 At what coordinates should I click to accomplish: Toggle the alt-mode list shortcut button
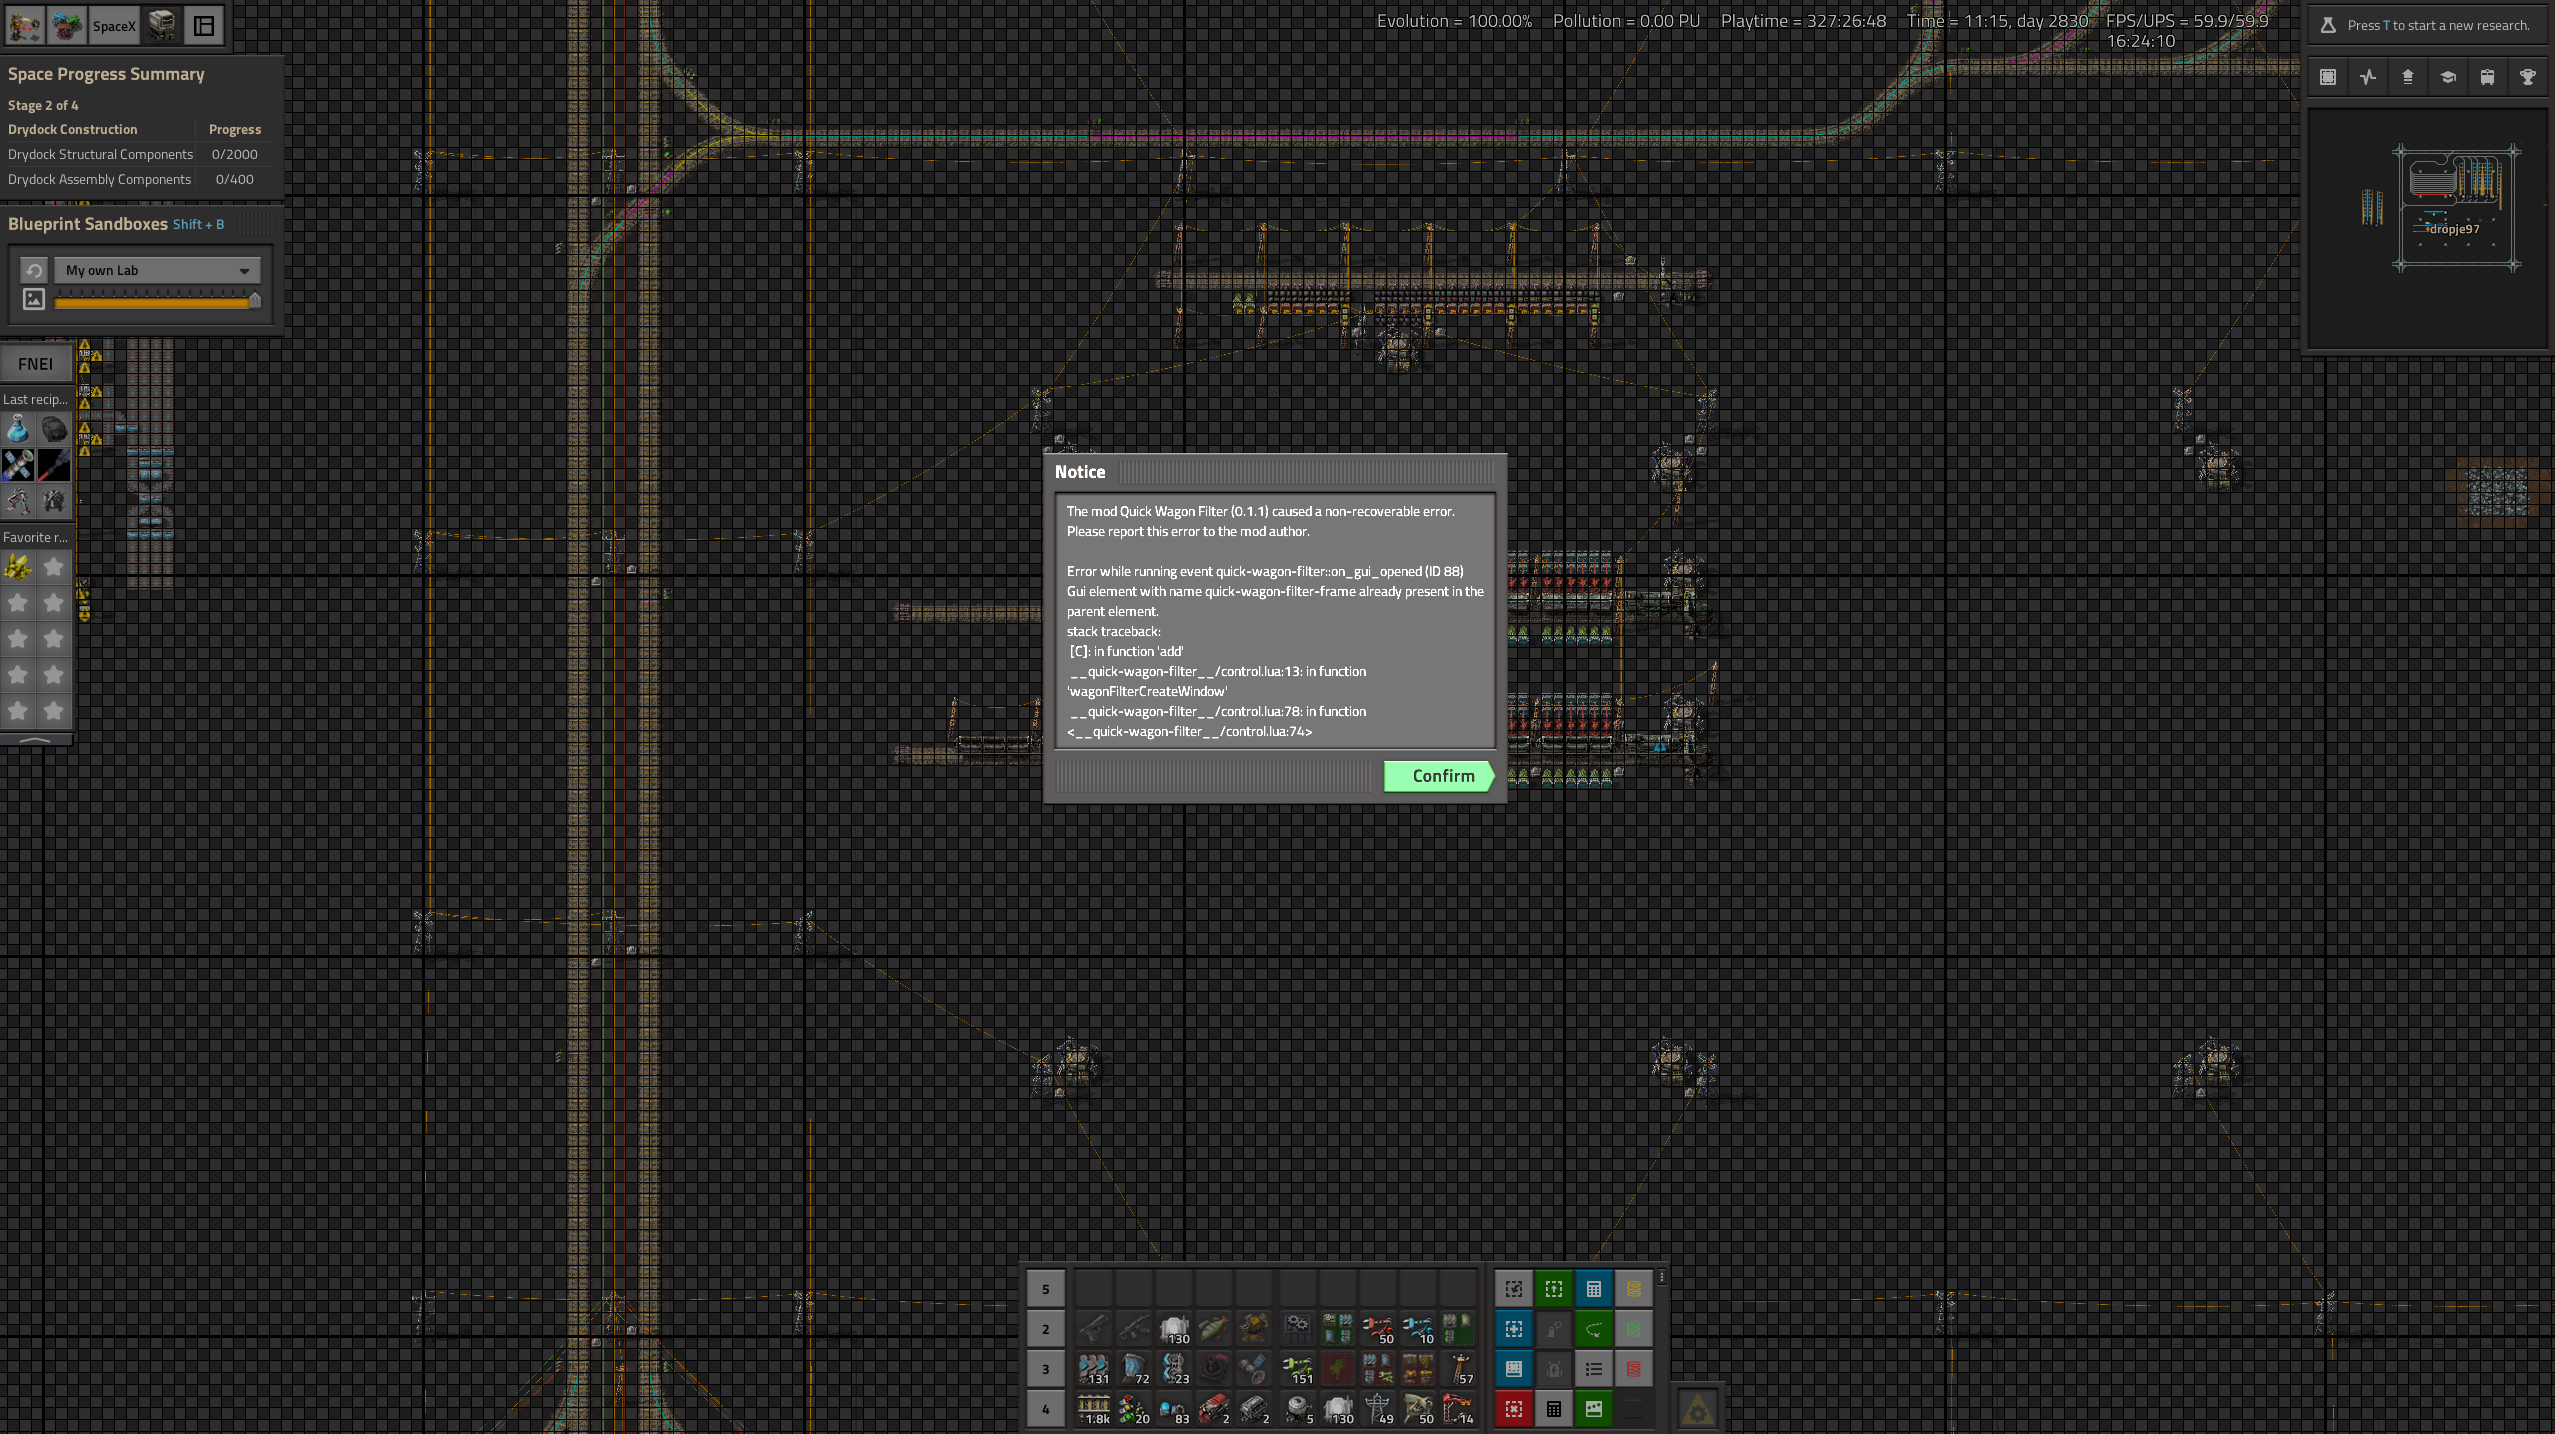click(1593, 1369)
